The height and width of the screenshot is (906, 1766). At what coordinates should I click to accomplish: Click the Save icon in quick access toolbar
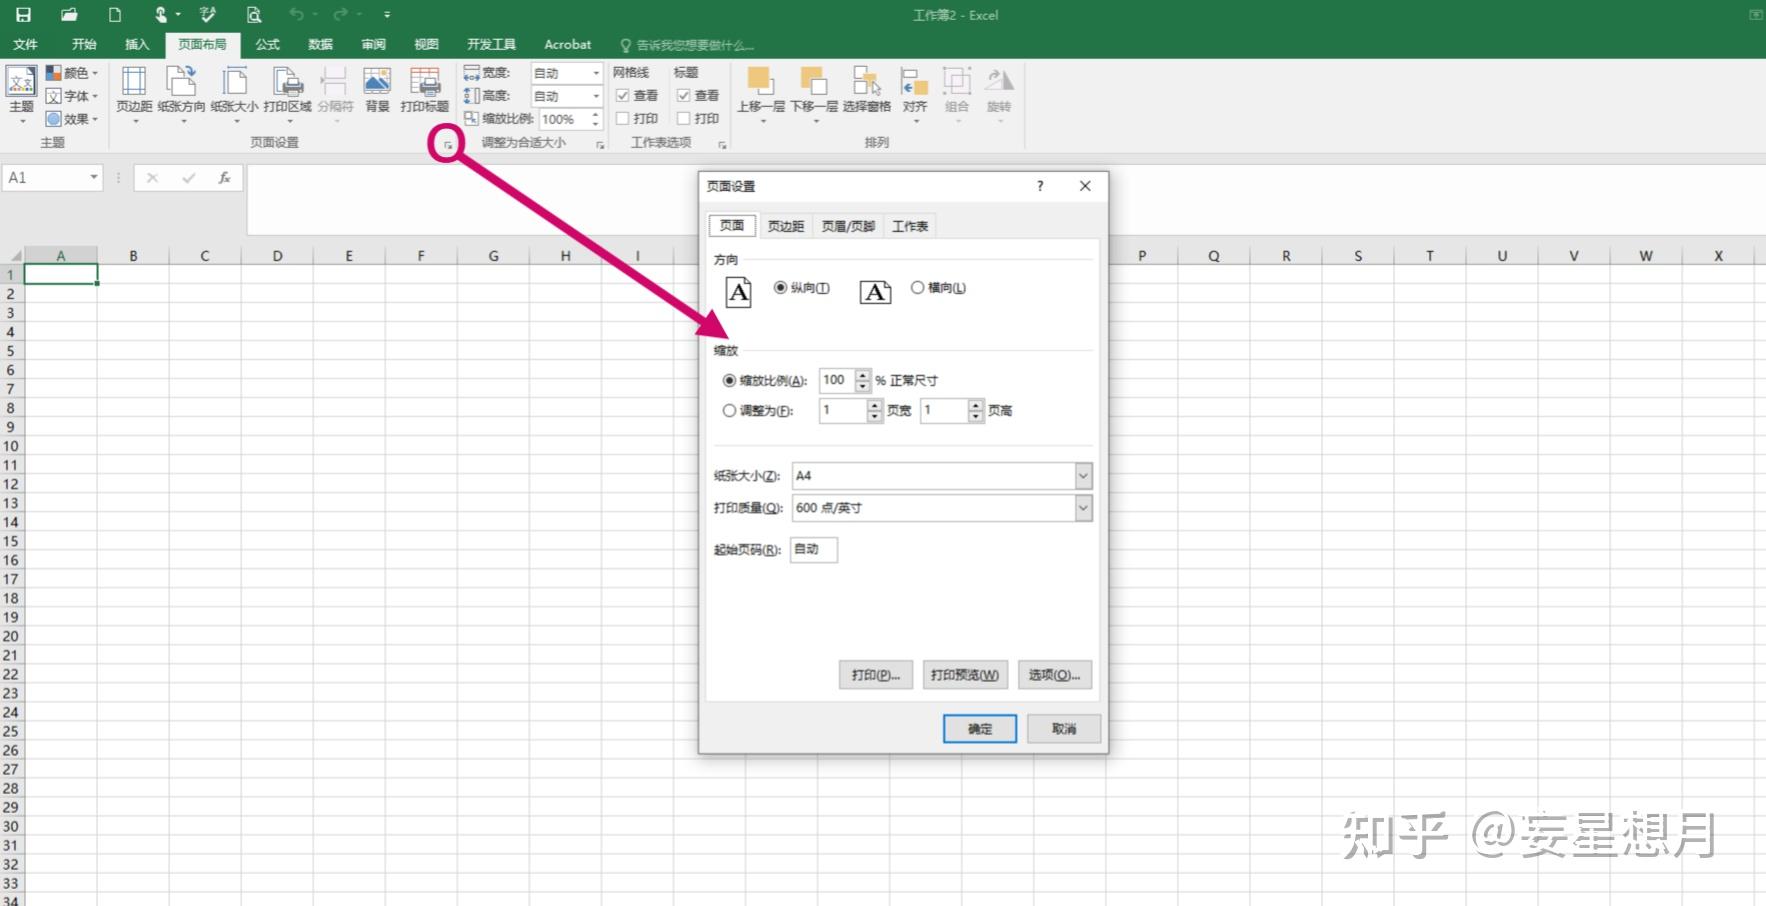(x=23, y=15)
